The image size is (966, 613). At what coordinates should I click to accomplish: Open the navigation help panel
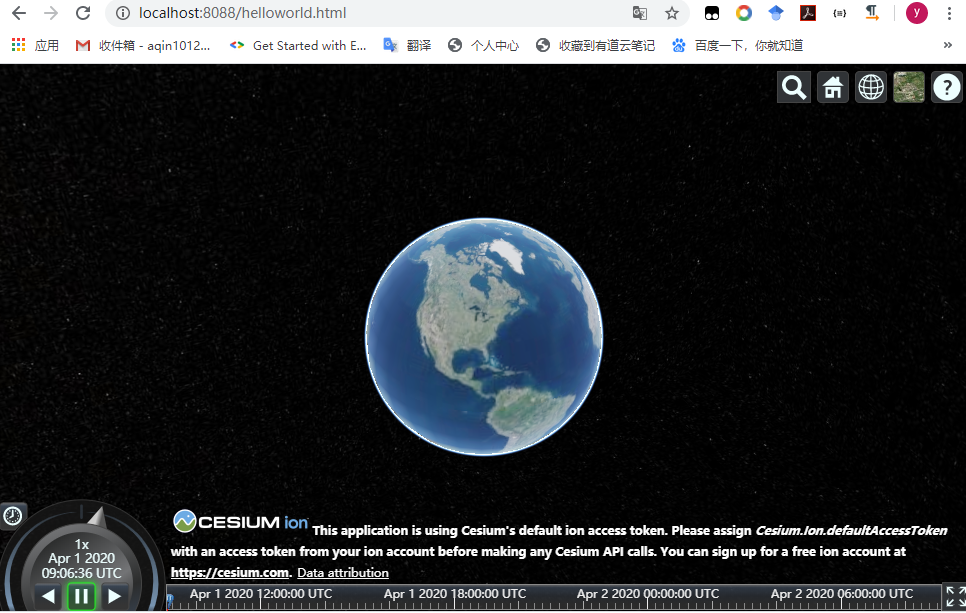946,87
